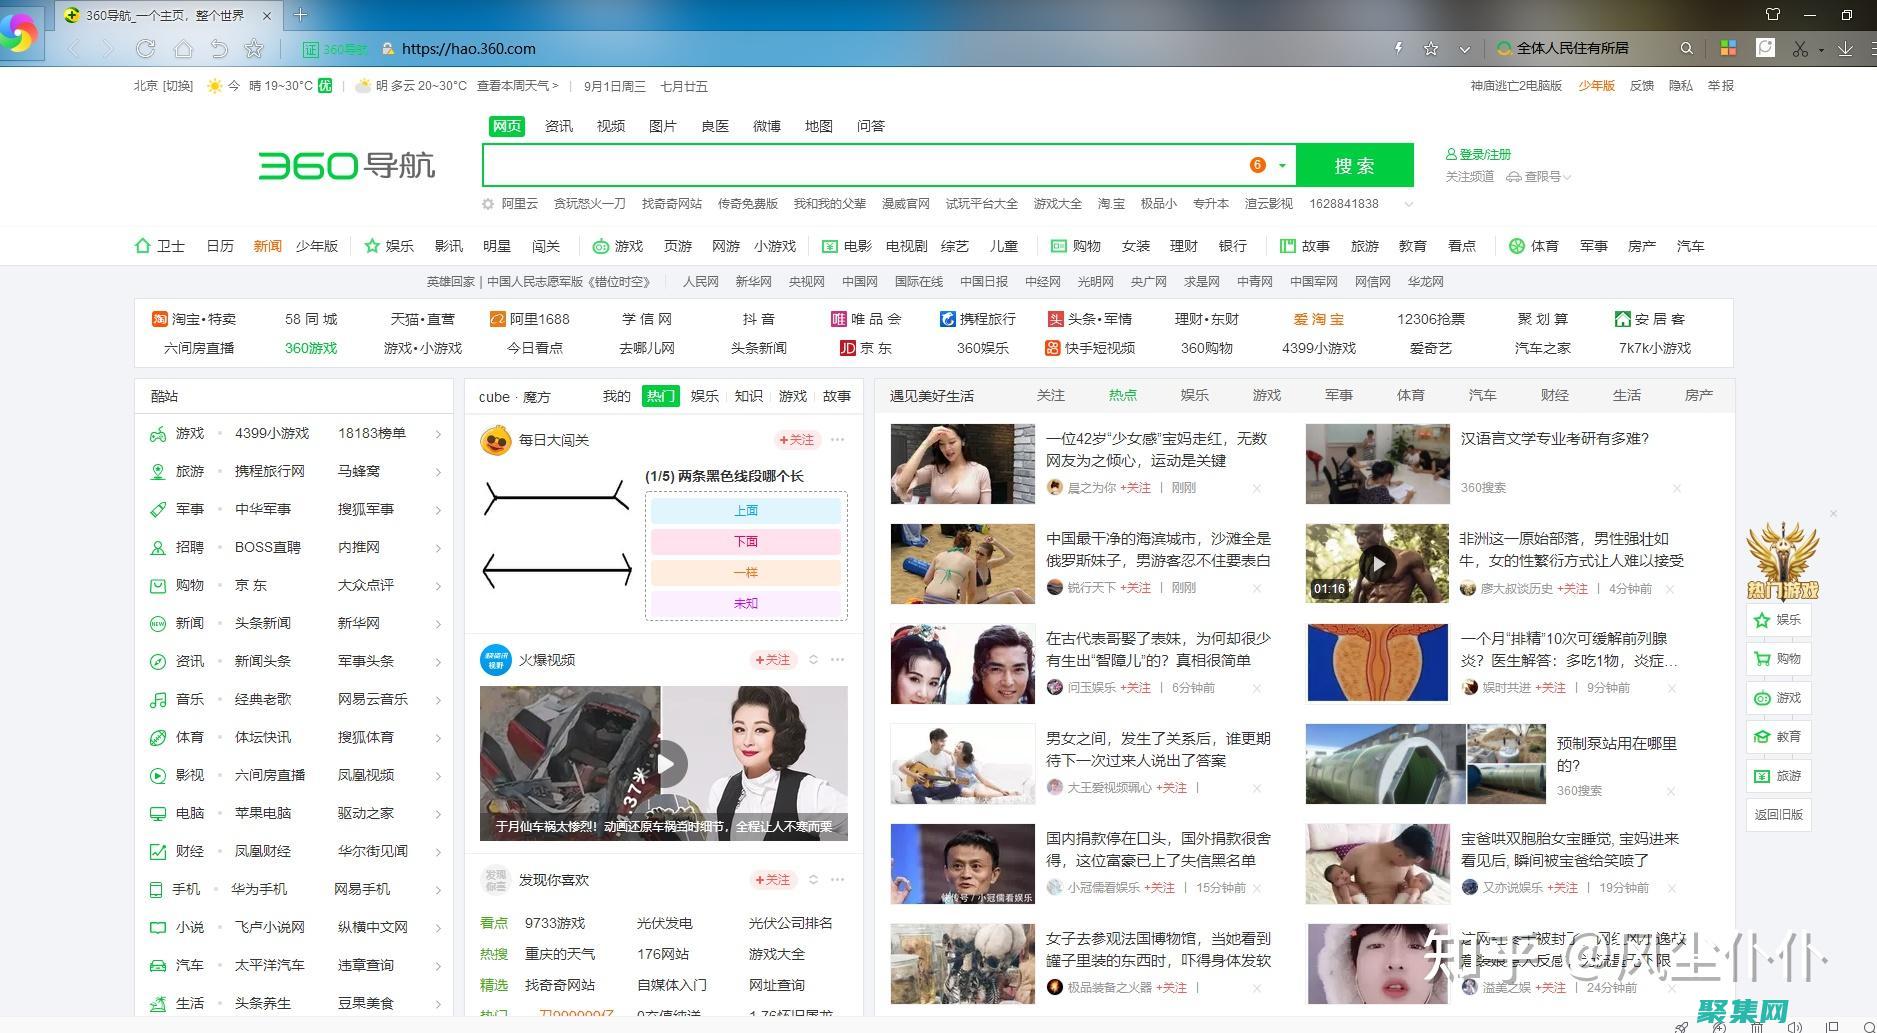
Task: Click the lightning speed-mode icon in address bar
Action: tap(1400, 48)
